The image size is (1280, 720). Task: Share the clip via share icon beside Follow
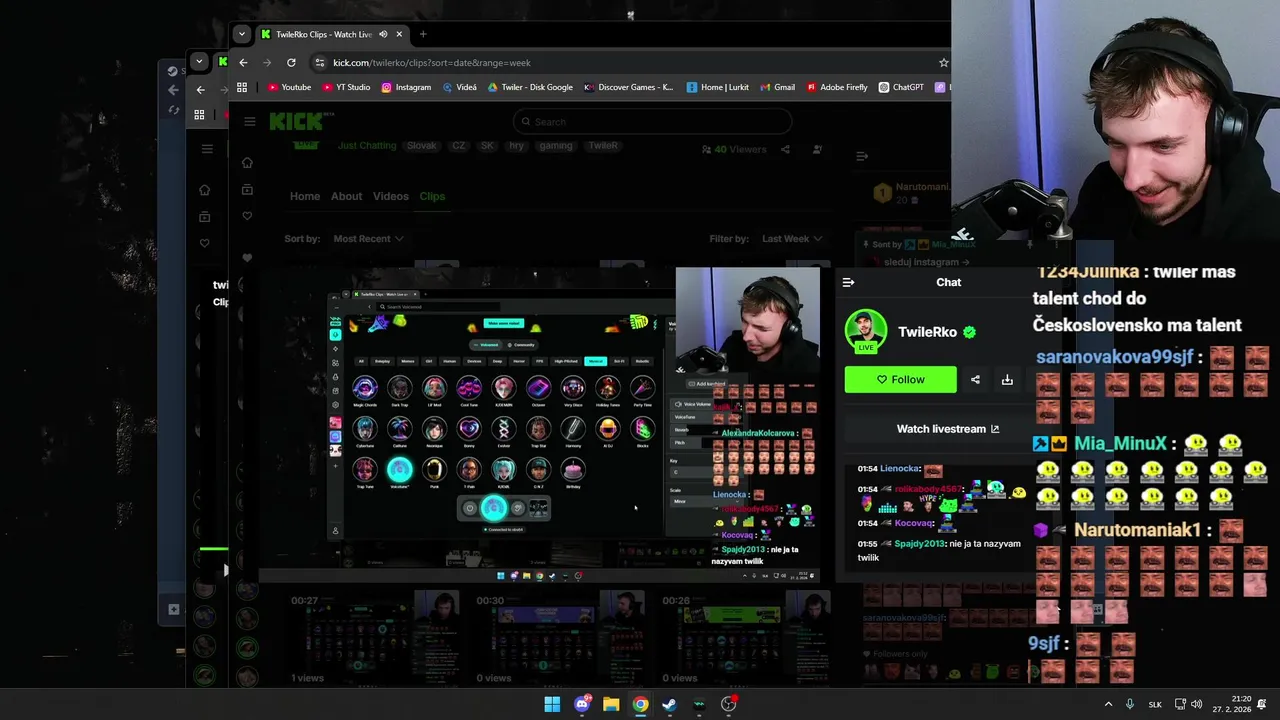coord(975,380)
